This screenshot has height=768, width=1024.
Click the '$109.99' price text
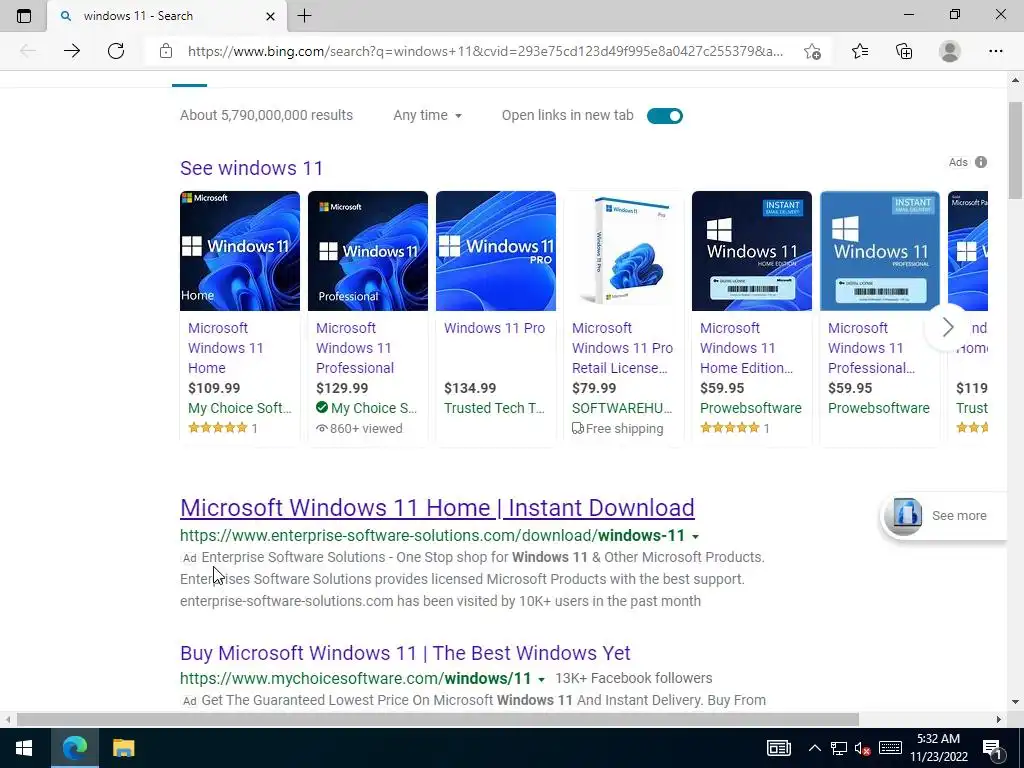pos(214,388)
